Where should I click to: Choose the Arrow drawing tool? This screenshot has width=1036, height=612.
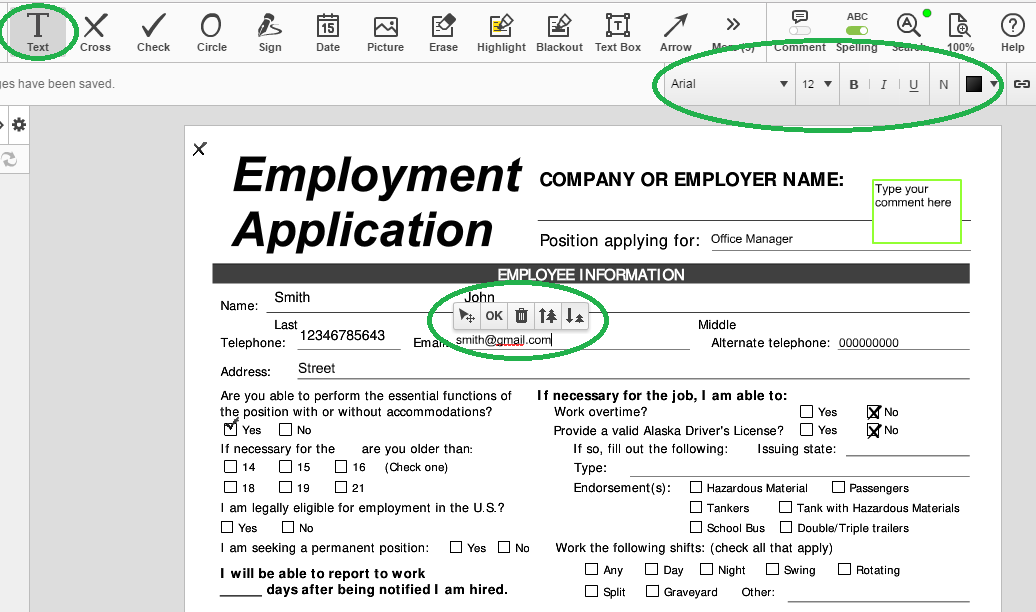click(675, 32)
